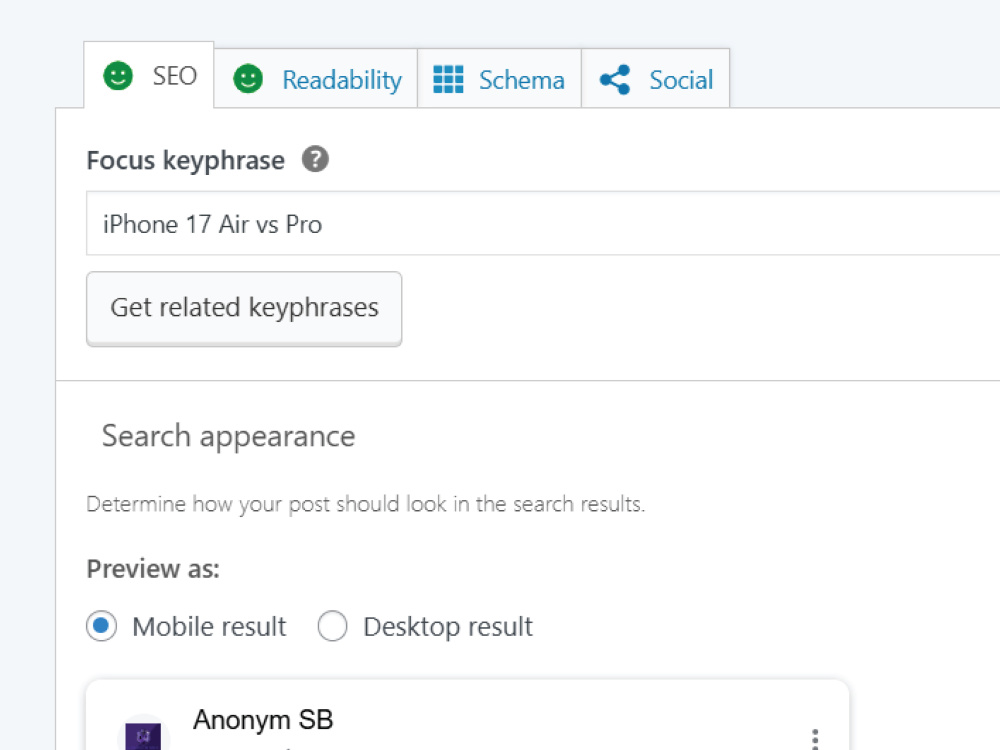Viewport: 1000px width, 750px height.
Task: Click the Mobile result text label
Action: 209,626
